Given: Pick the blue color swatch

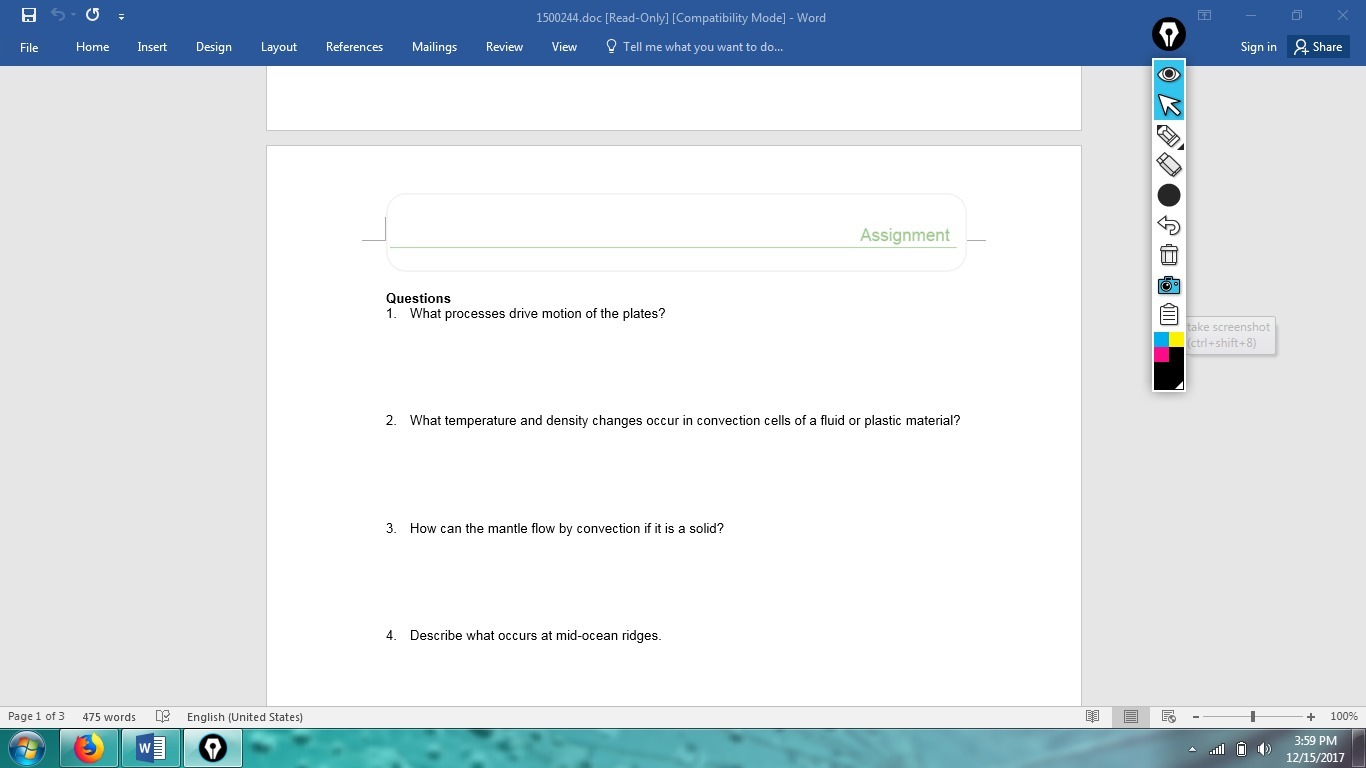Looking at the screenshot, I should (x=1162, y=340).
